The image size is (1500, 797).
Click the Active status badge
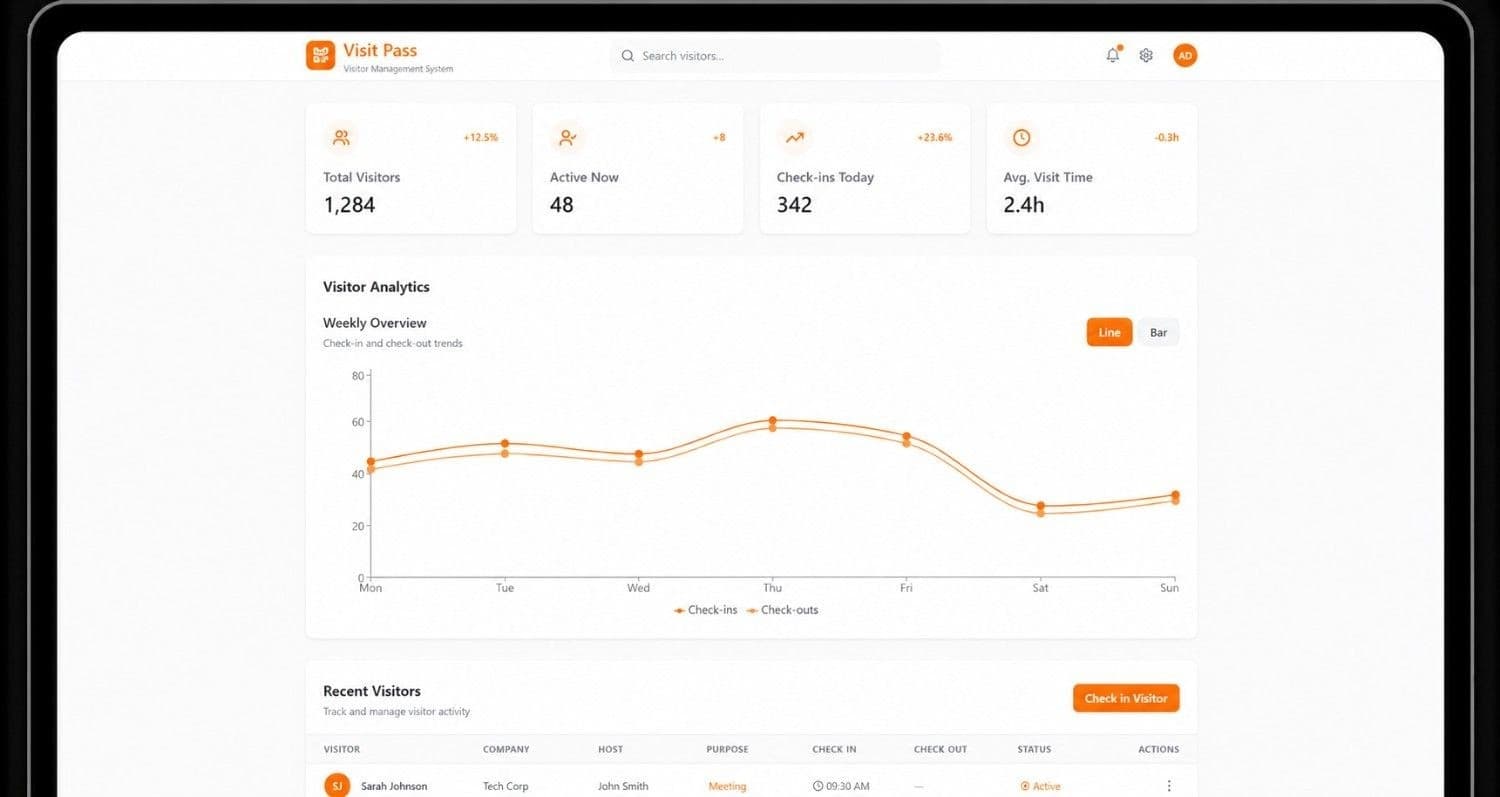(1040, 786)
